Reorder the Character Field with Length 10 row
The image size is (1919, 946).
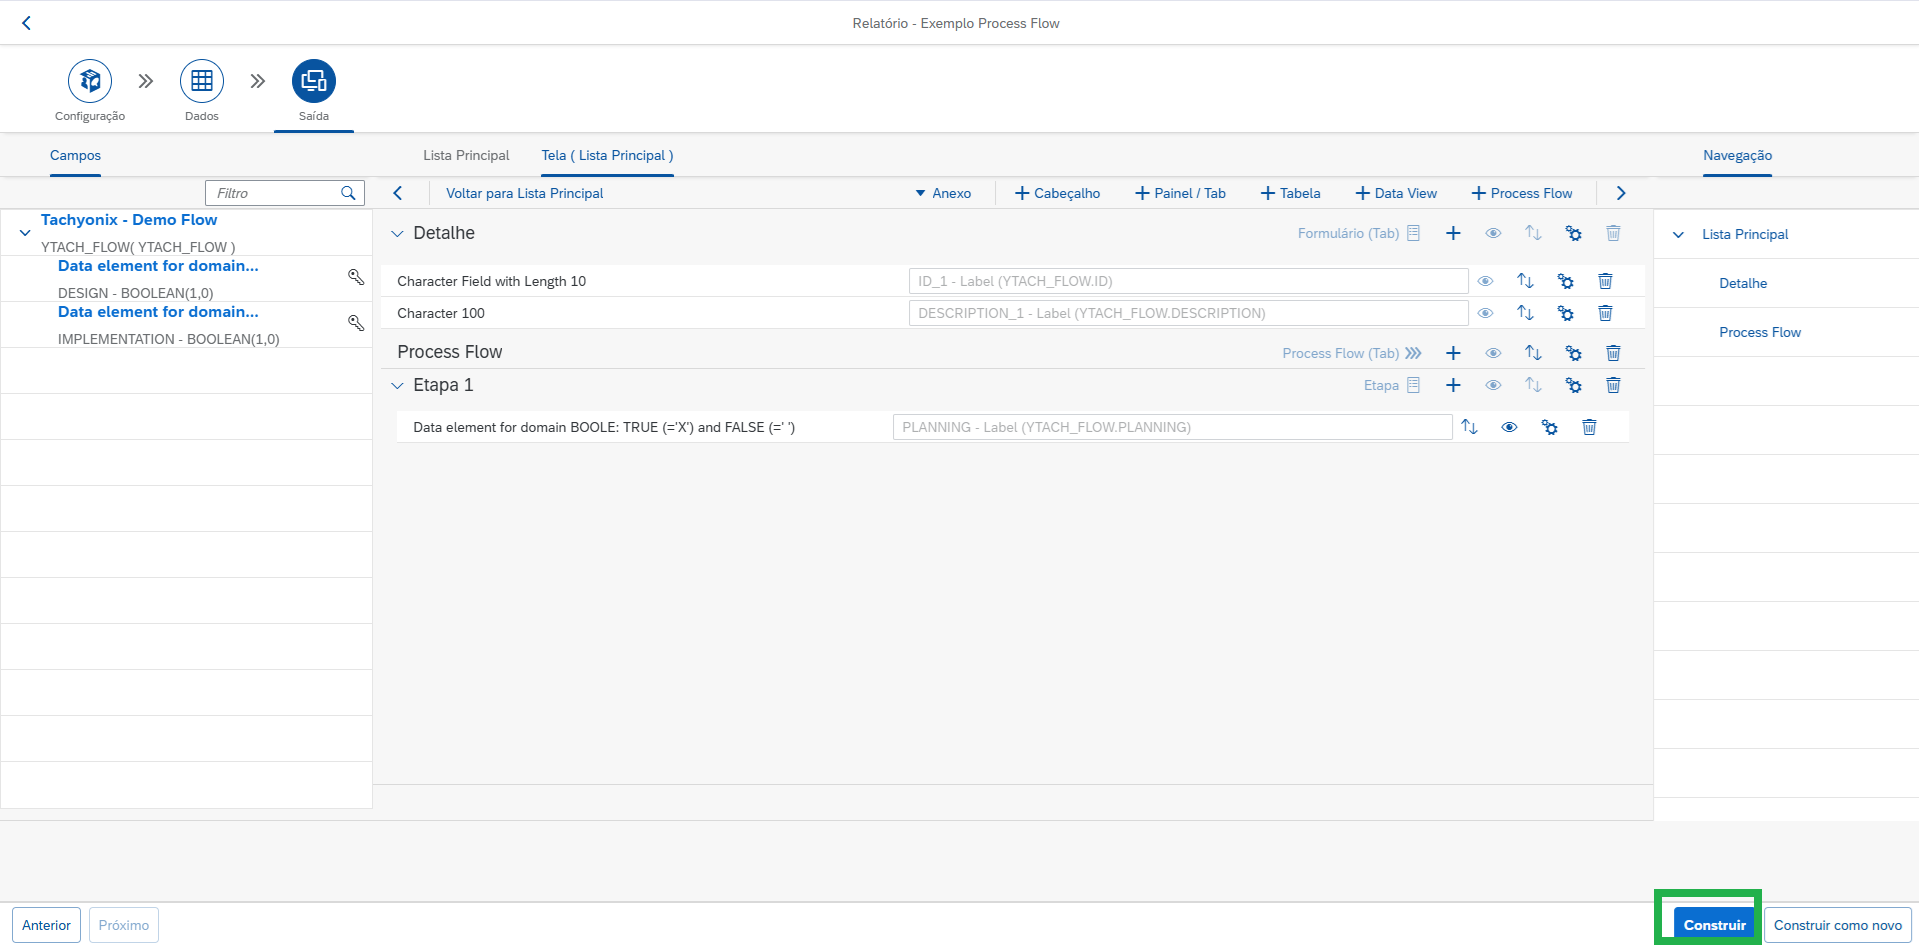click(1525, 281)
